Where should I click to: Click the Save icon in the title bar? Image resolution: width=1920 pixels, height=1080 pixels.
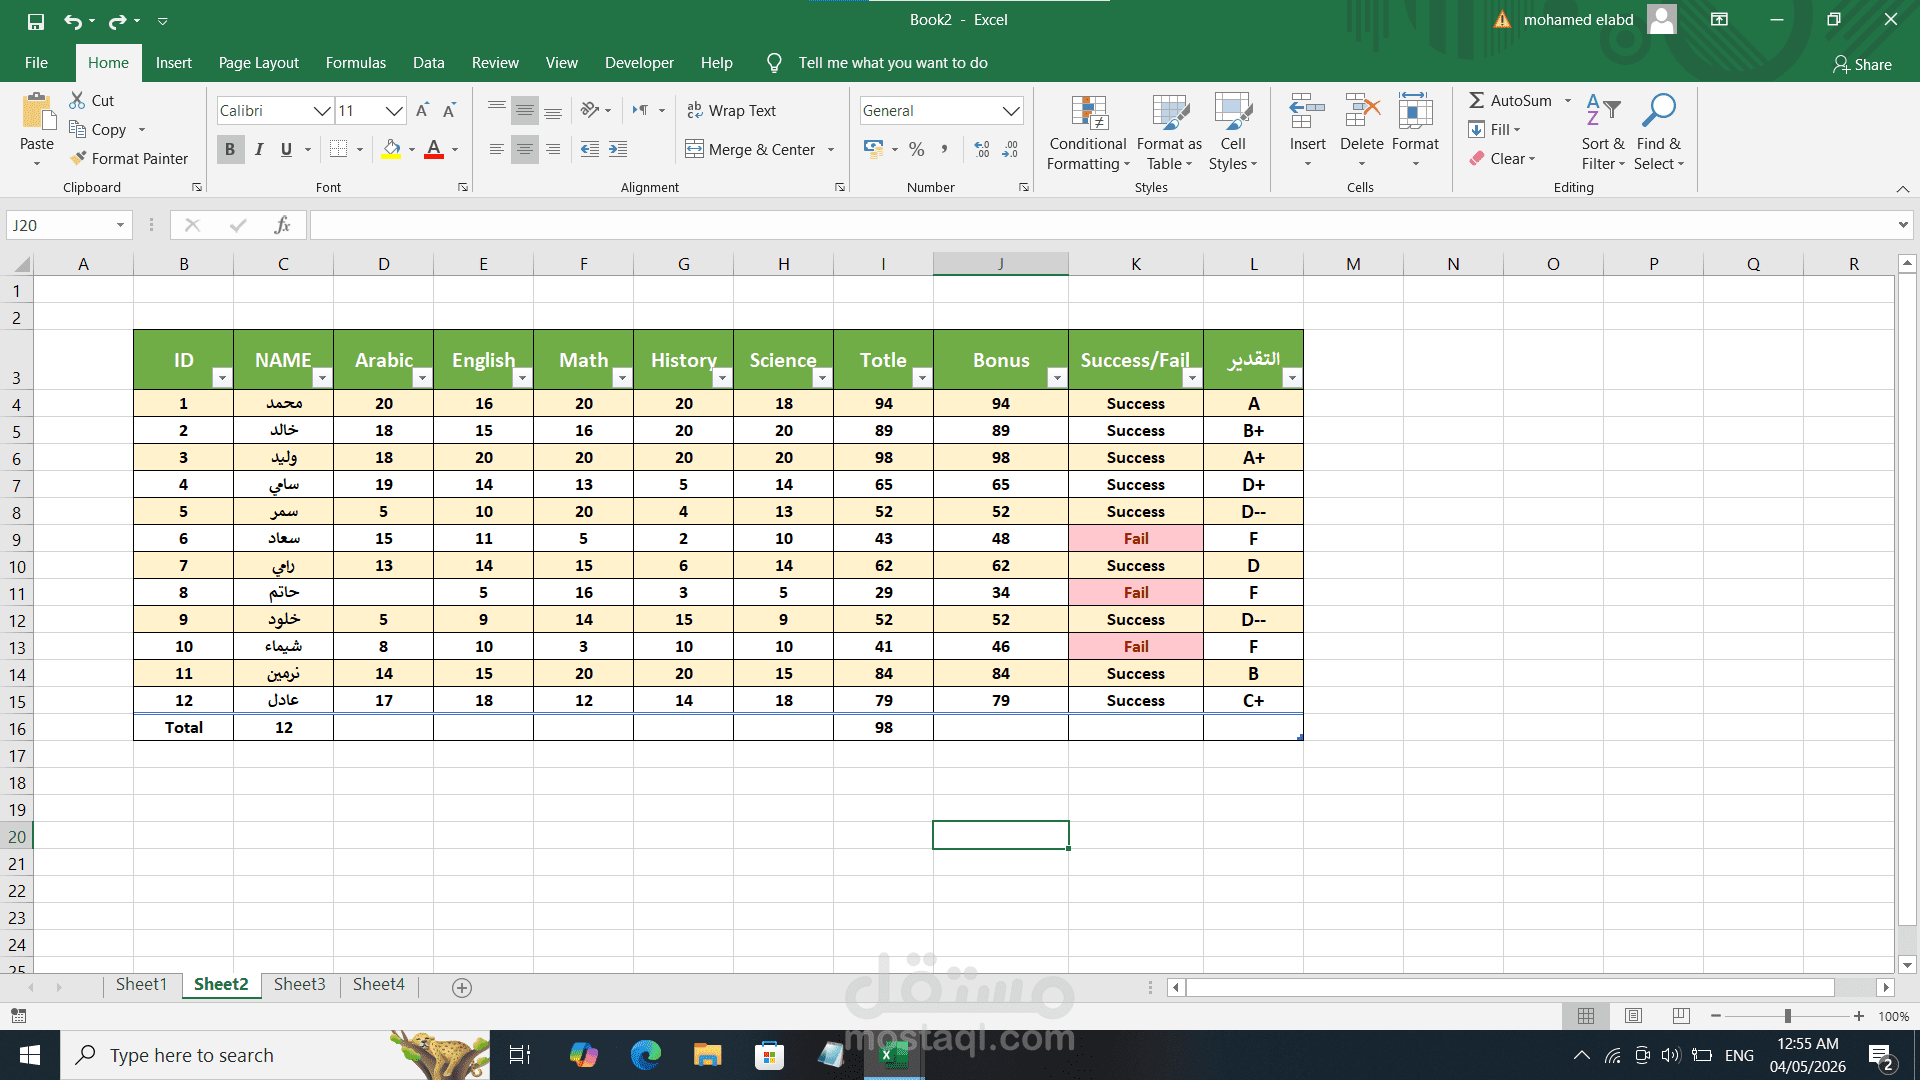(36, 20)
